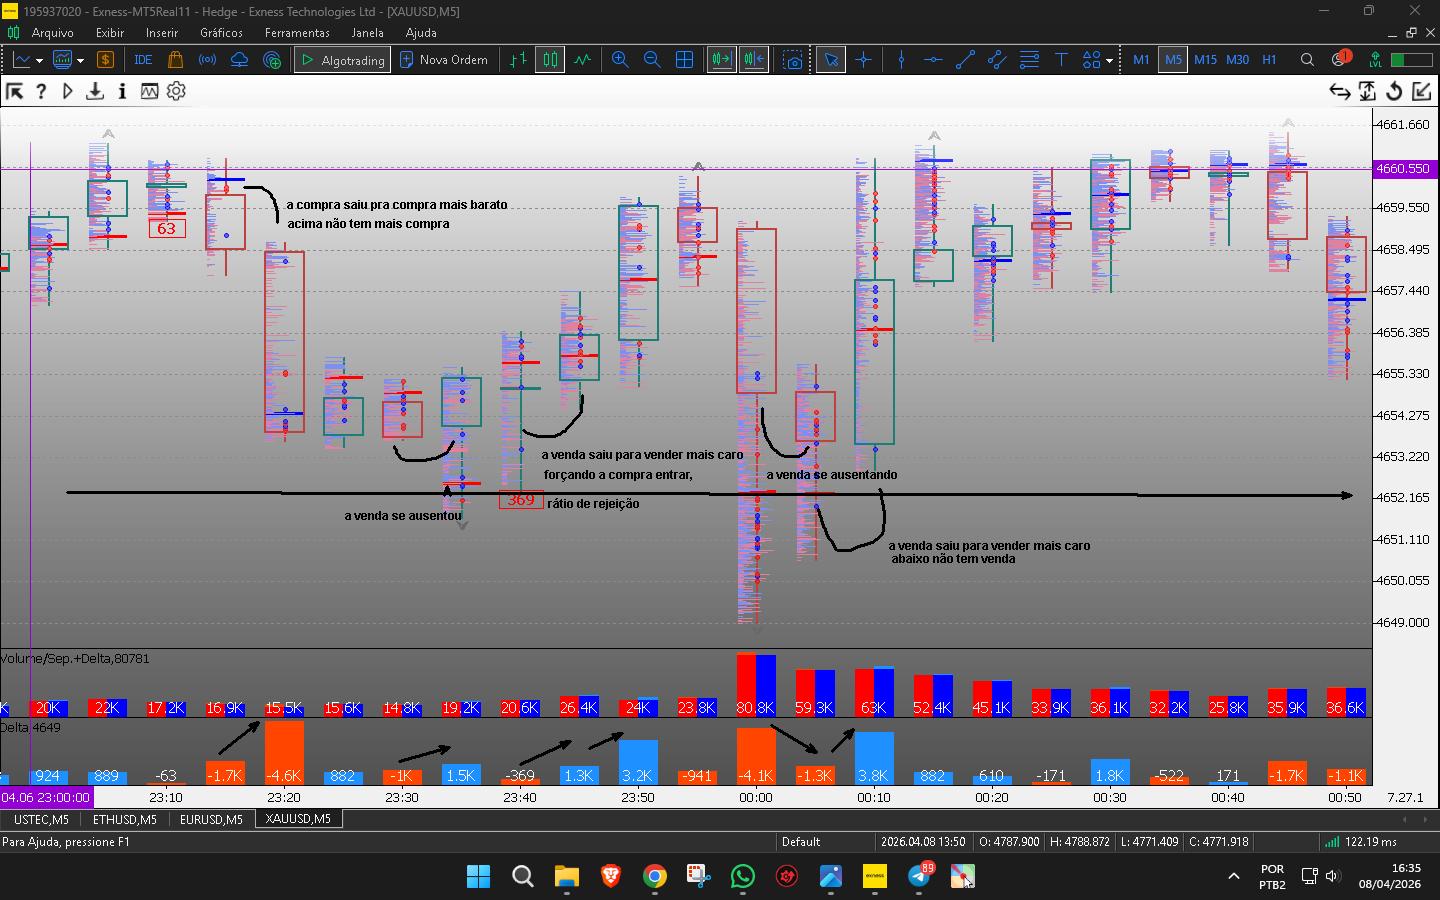Select the horizontal line drawing tool

[x=933, y=60]
